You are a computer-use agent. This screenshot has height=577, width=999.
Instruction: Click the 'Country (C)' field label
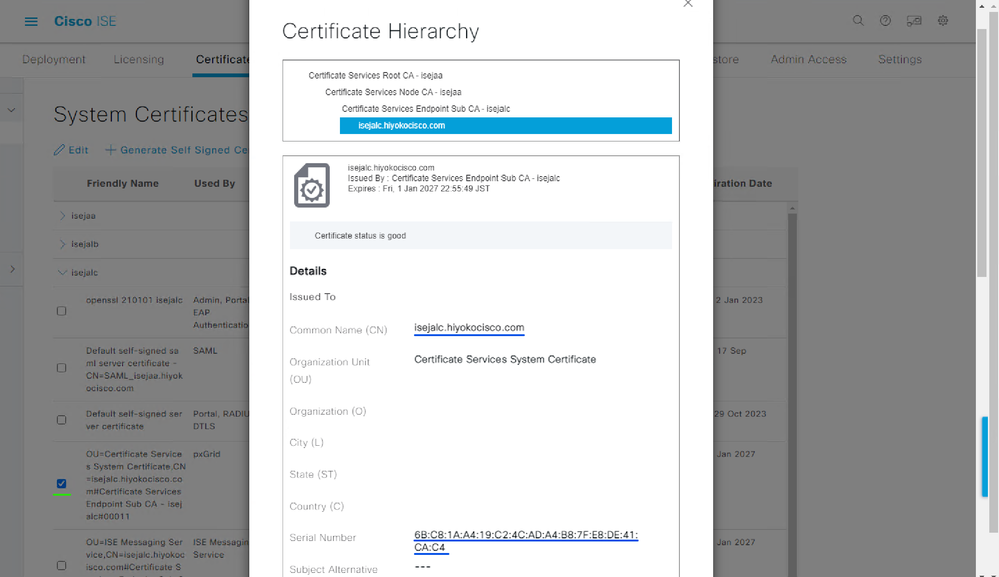tap(317, 506)
